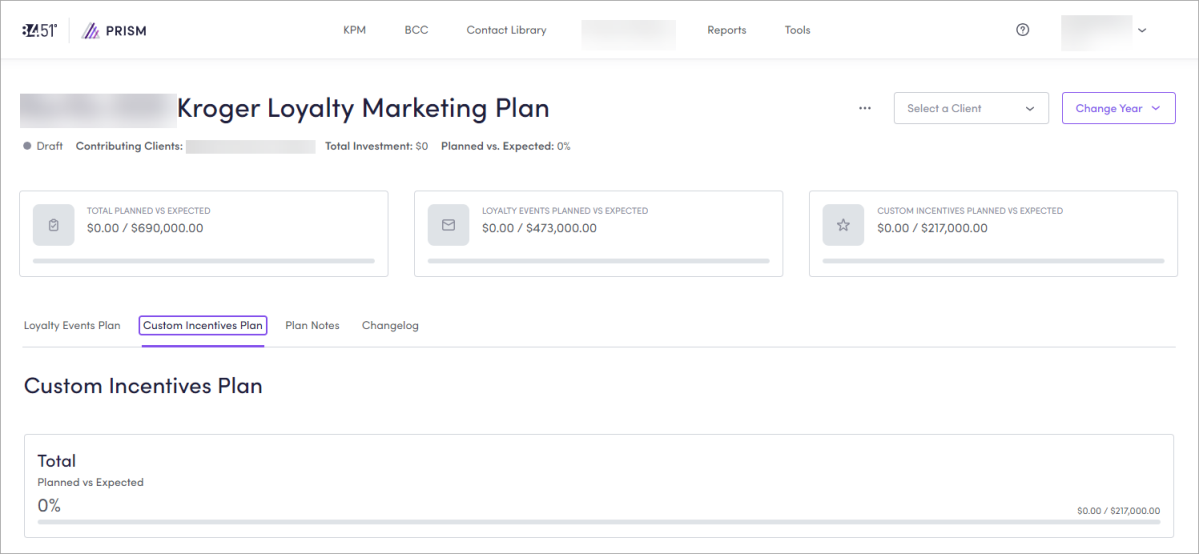
Task: Click the star icon in Custom Incentives card
Action: coord(843,226)
